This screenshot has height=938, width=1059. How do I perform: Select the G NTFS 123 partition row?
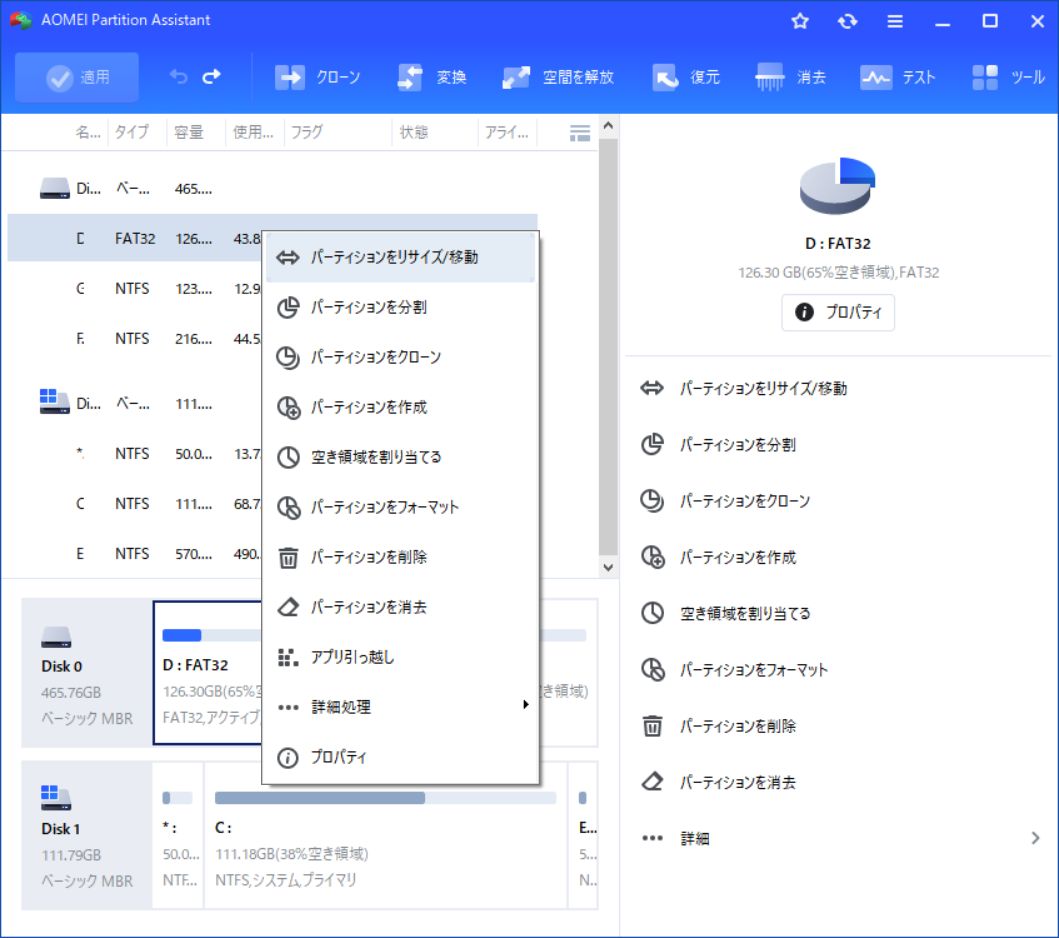point(135,288)
